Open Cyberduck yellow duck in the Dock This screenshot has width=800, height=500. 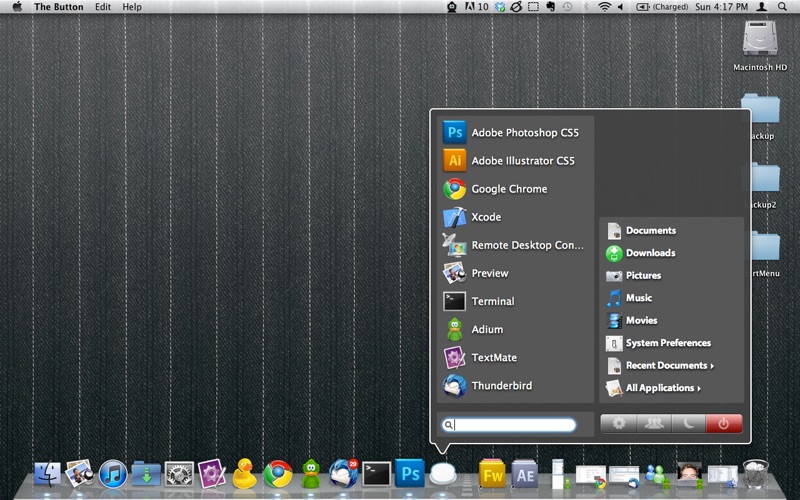coord(244,473)
